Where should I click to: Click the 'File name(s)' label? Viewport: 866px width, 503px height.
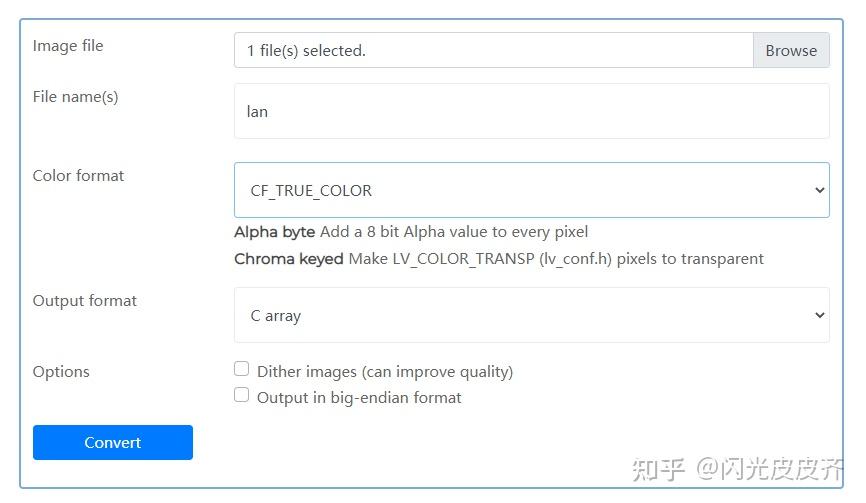[75, 97]
